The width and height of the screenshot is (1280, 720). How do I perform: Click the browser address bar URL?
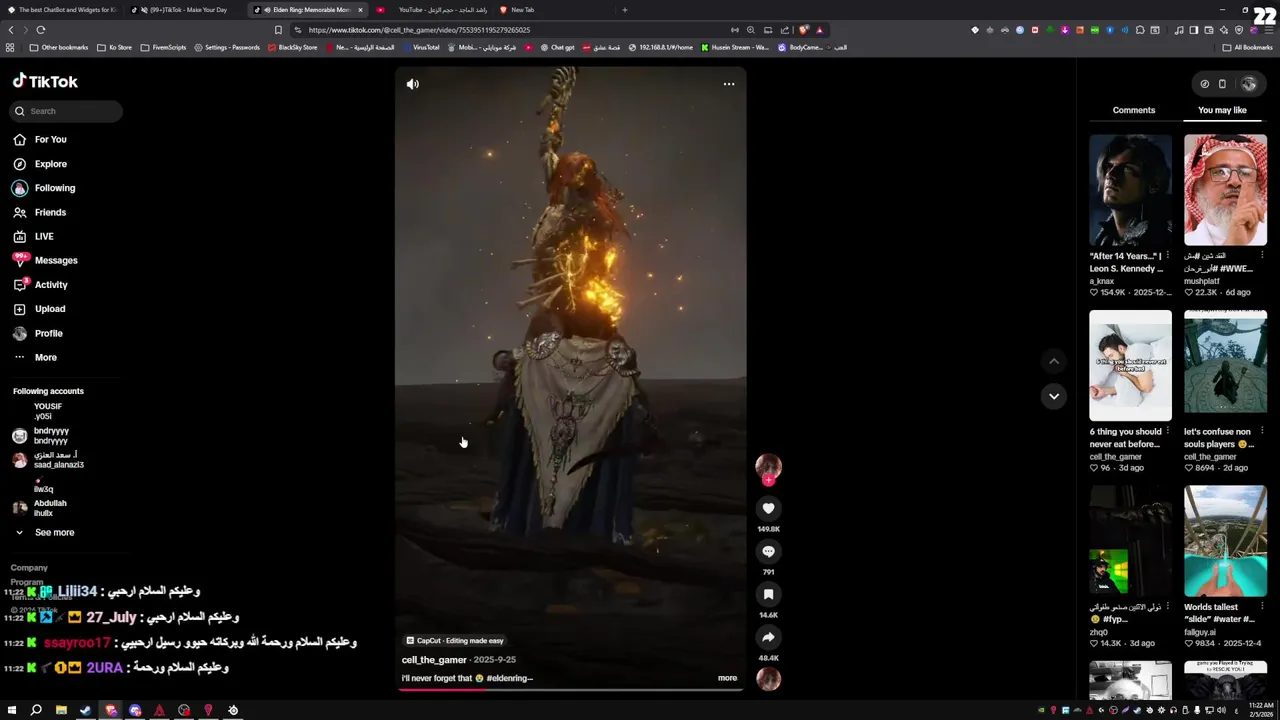pyautogui.click(x=420, y=30)
